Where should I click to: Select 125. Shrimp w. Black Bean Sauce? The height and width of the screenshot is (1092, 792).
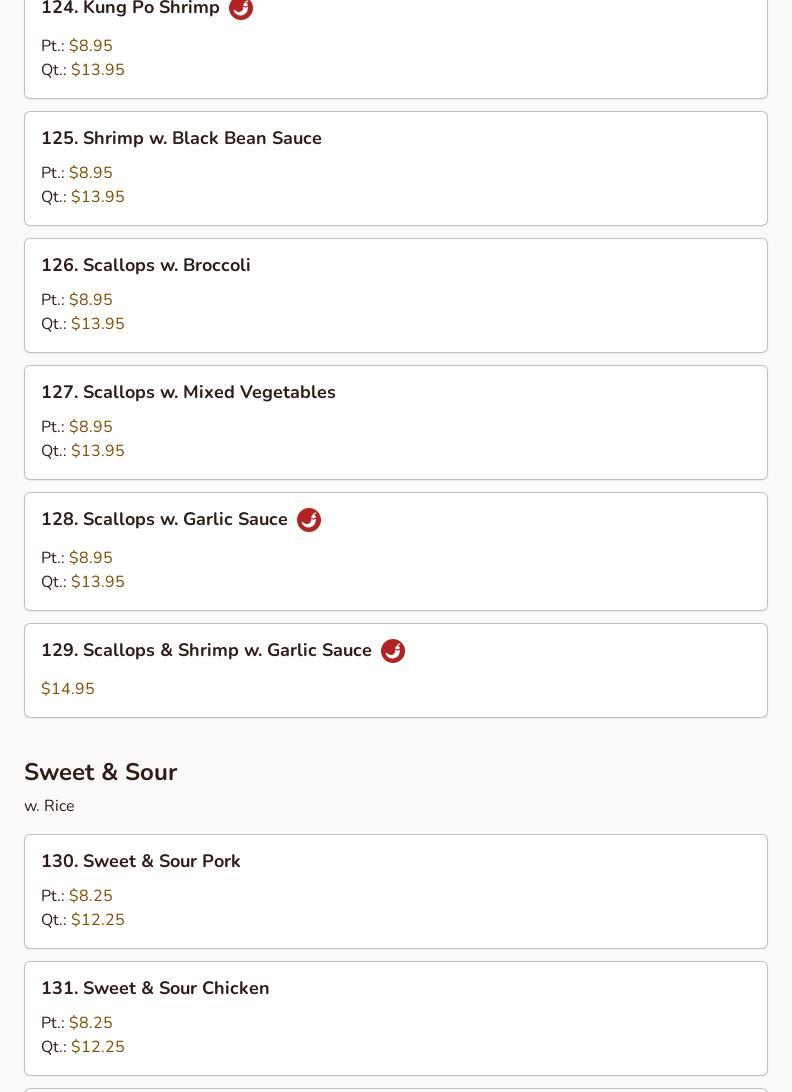[x=181, y=138]
